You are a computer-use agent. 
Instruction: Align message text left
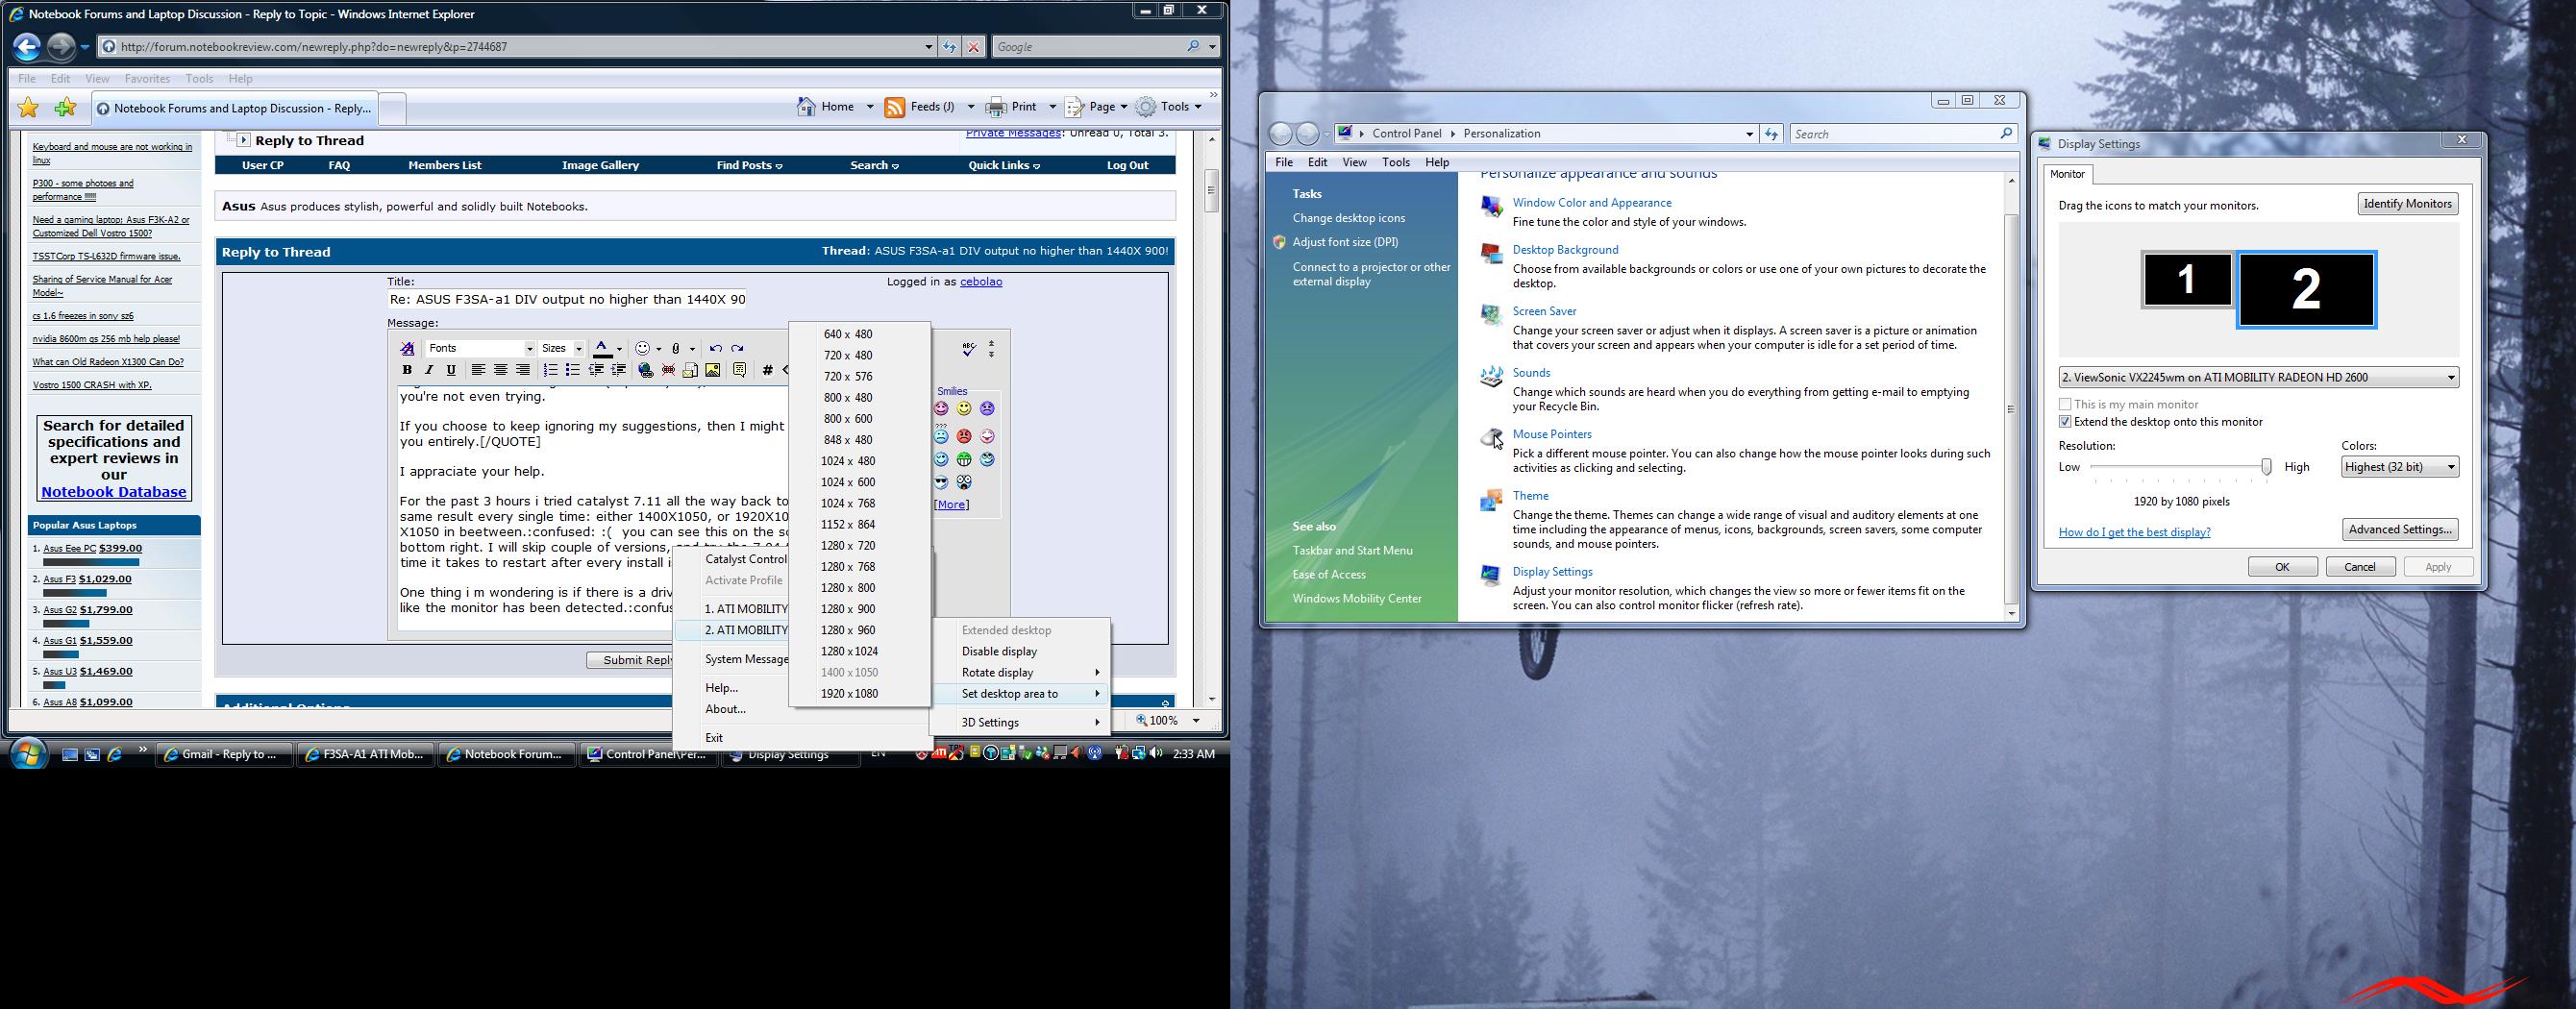[x=478, y=370]
